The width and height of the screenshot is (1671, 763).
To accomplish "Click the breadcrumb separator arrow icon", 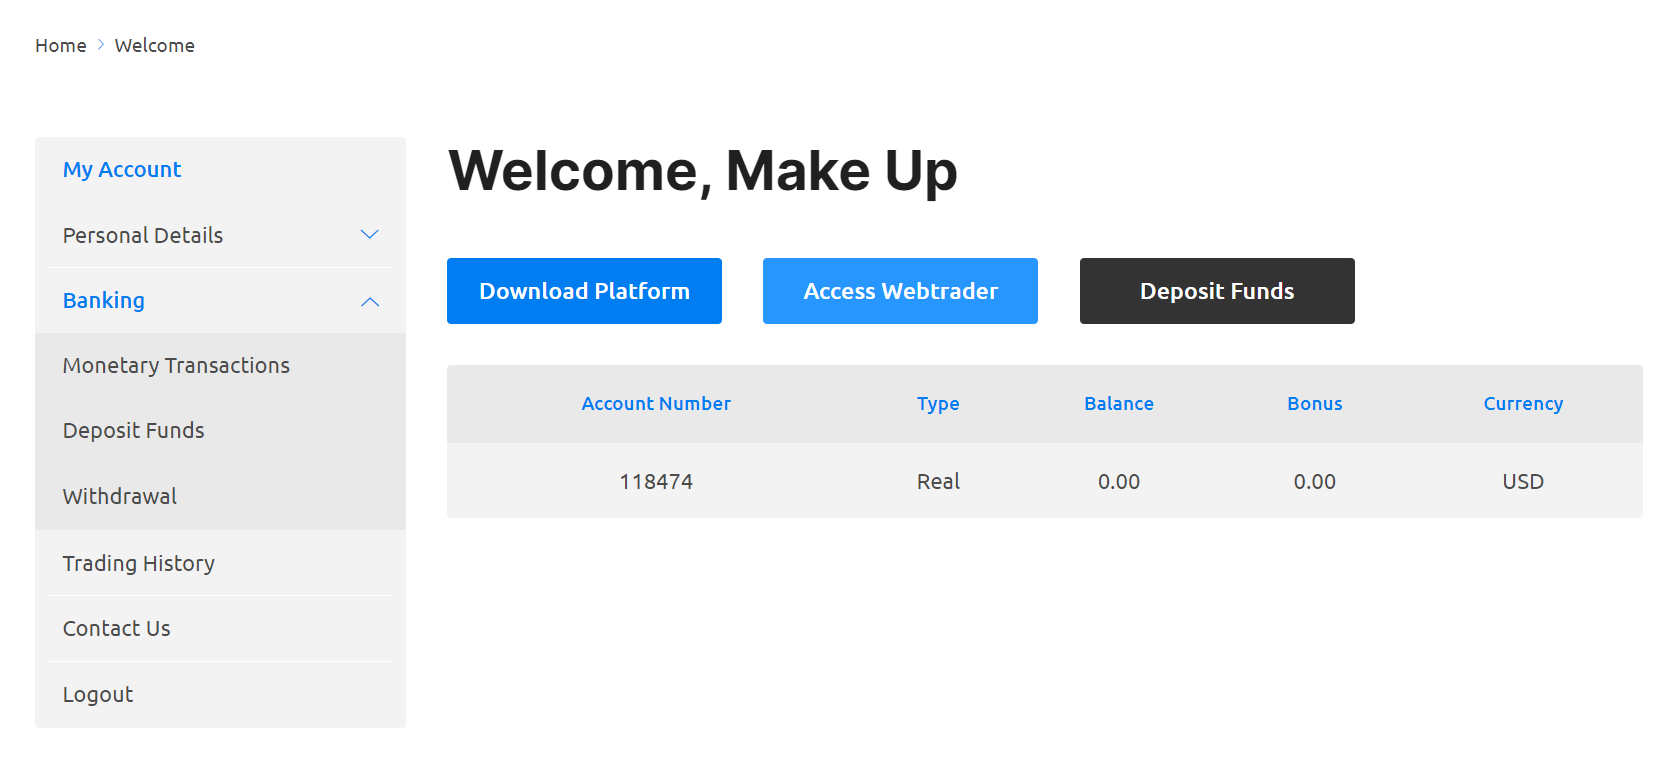I will [101, 45].
